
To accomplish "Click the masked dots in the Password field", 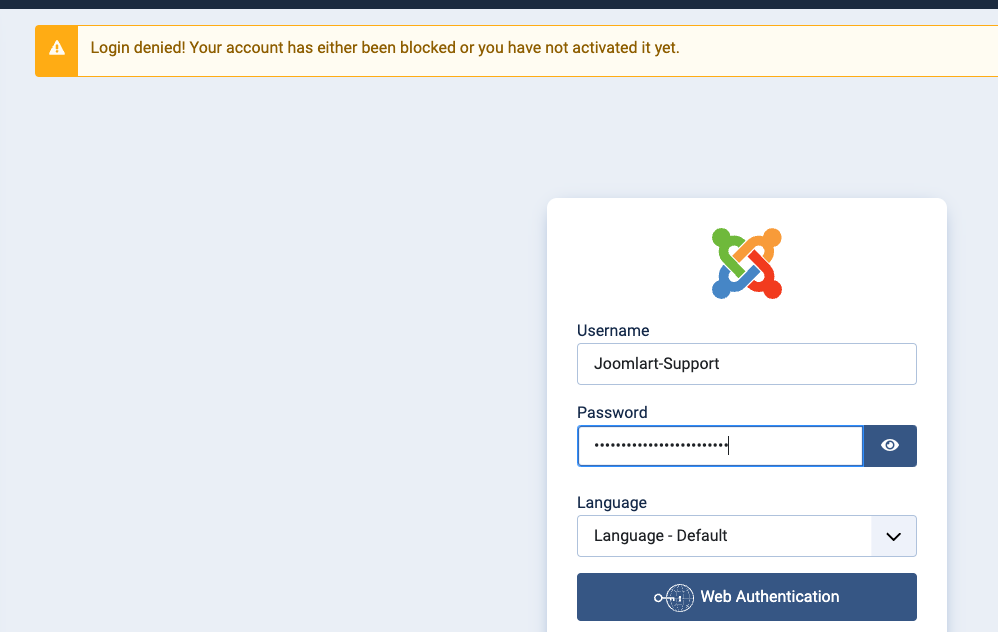I will pos(660,446).
